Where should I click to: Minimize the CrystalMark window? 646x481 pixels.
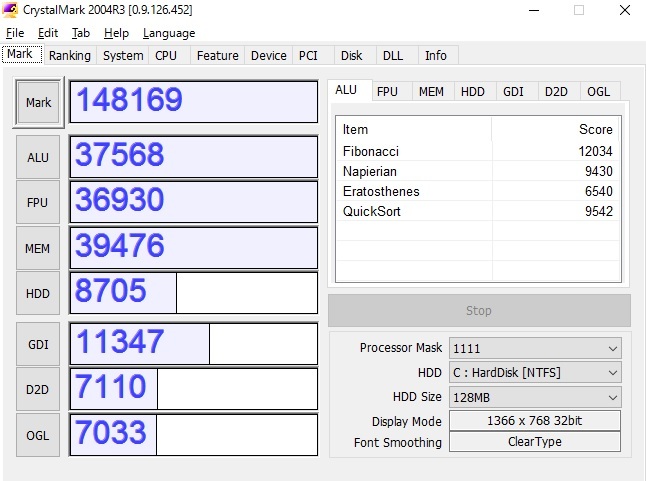click(534, 10)
